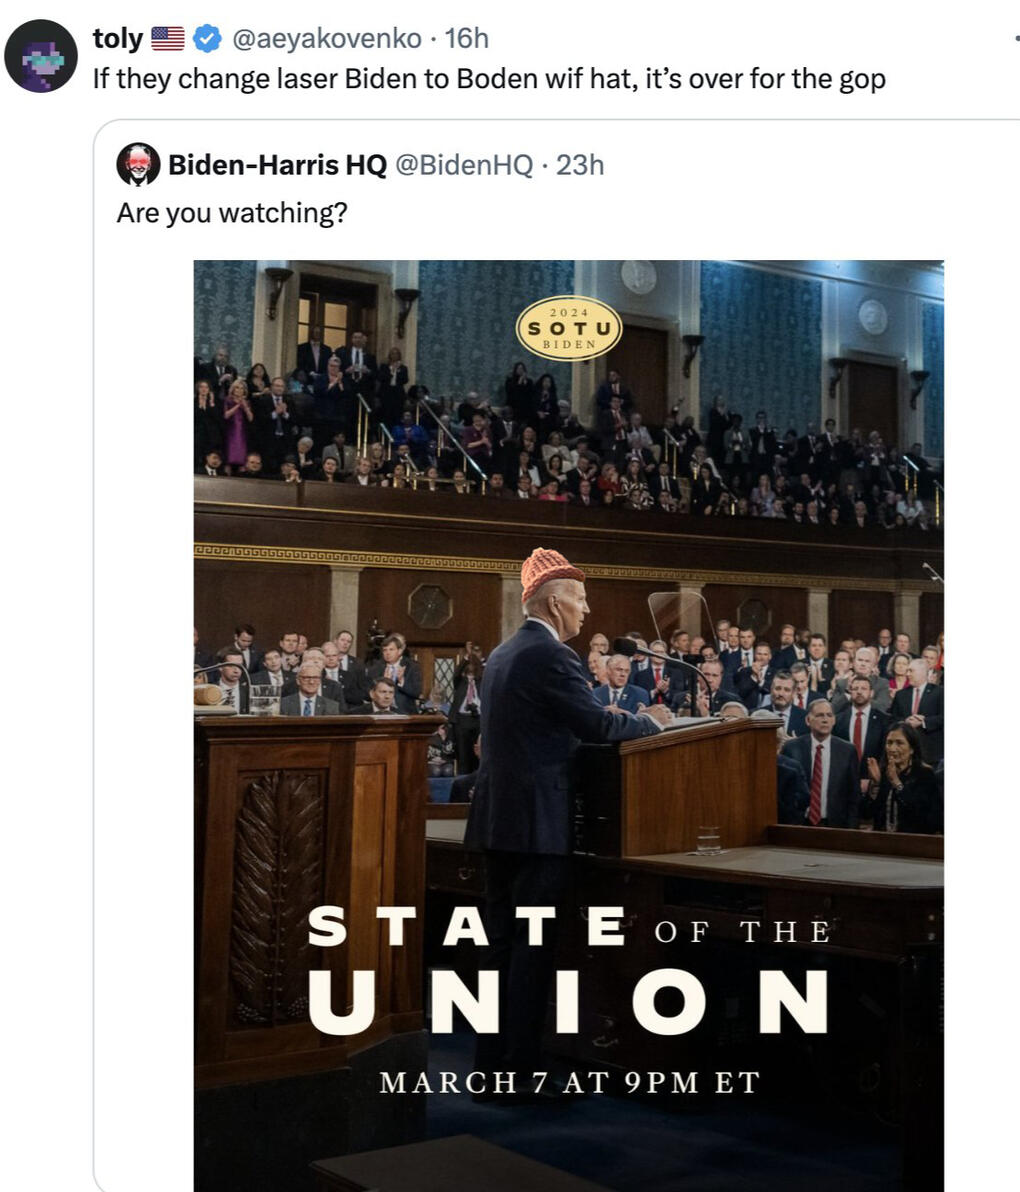Click the gold 2024 SOTU Biden badge in poster
1020x1192 pixels.
pos(569,328)
